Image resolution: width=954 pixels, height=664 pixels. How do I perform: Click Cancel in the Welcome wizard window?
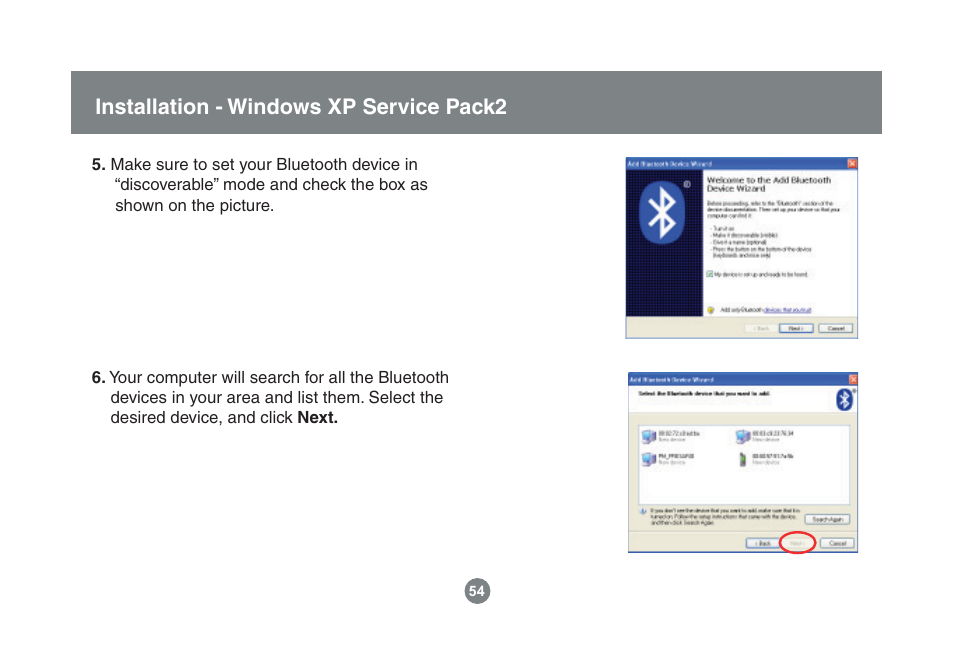(836, 329)
